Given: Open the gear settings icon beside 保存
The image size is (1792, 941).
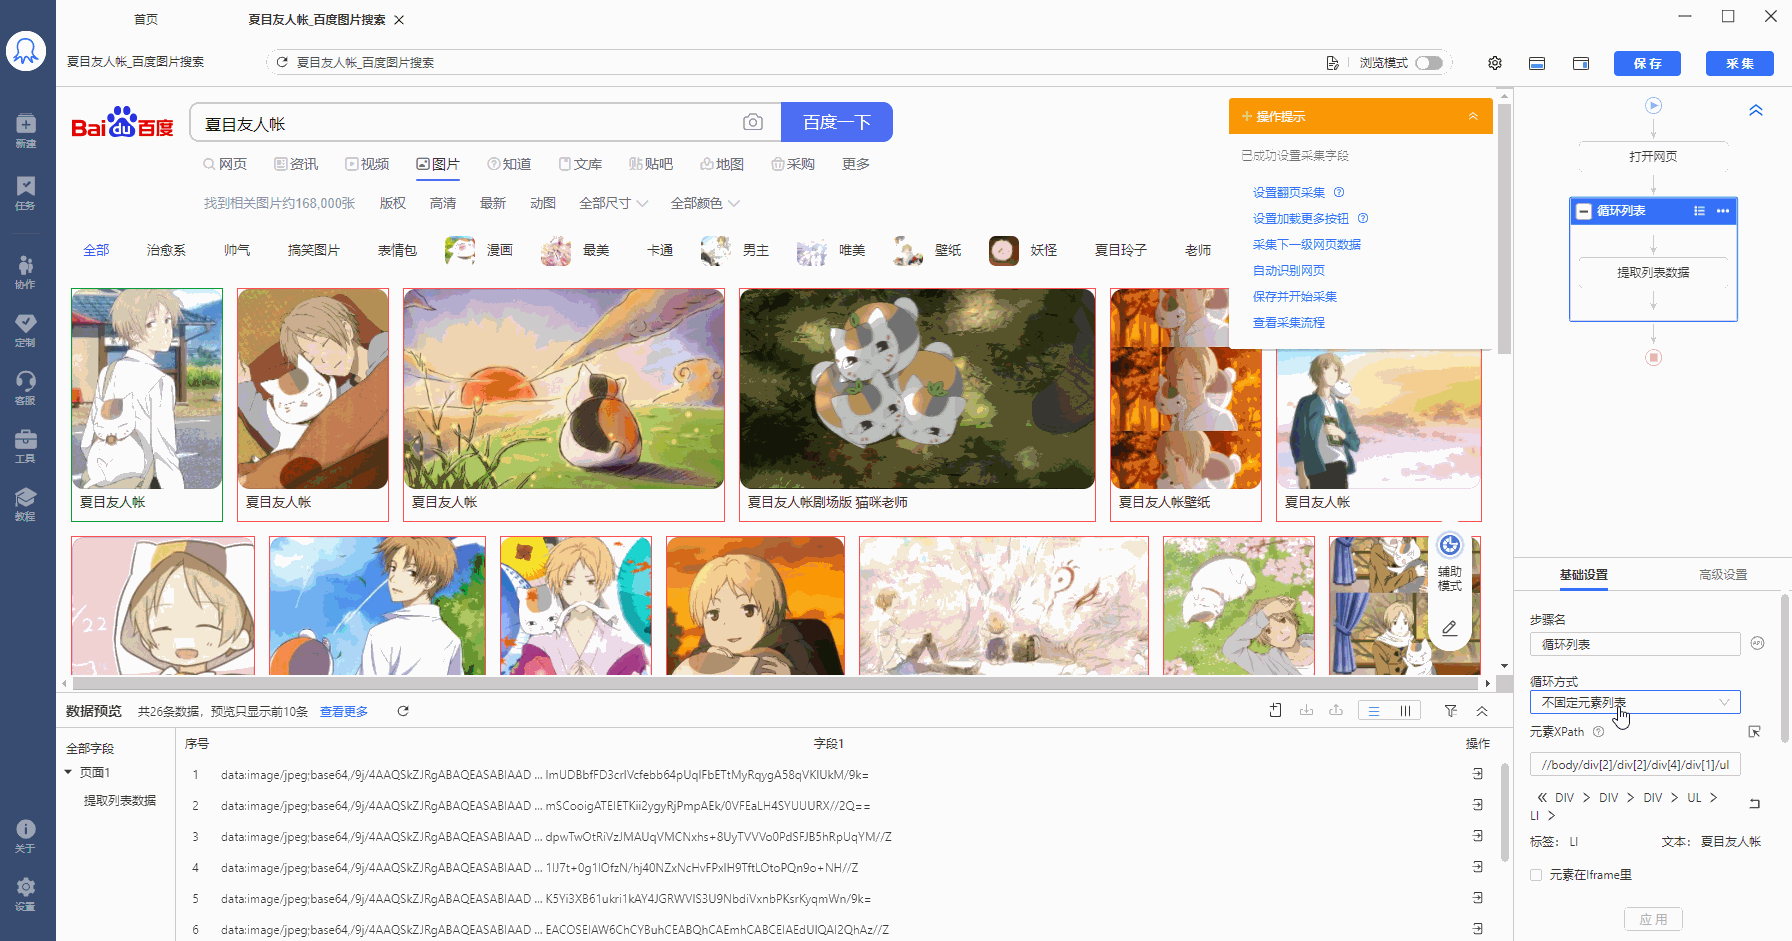Looking at the screenshot, I should pos(1495,63).
